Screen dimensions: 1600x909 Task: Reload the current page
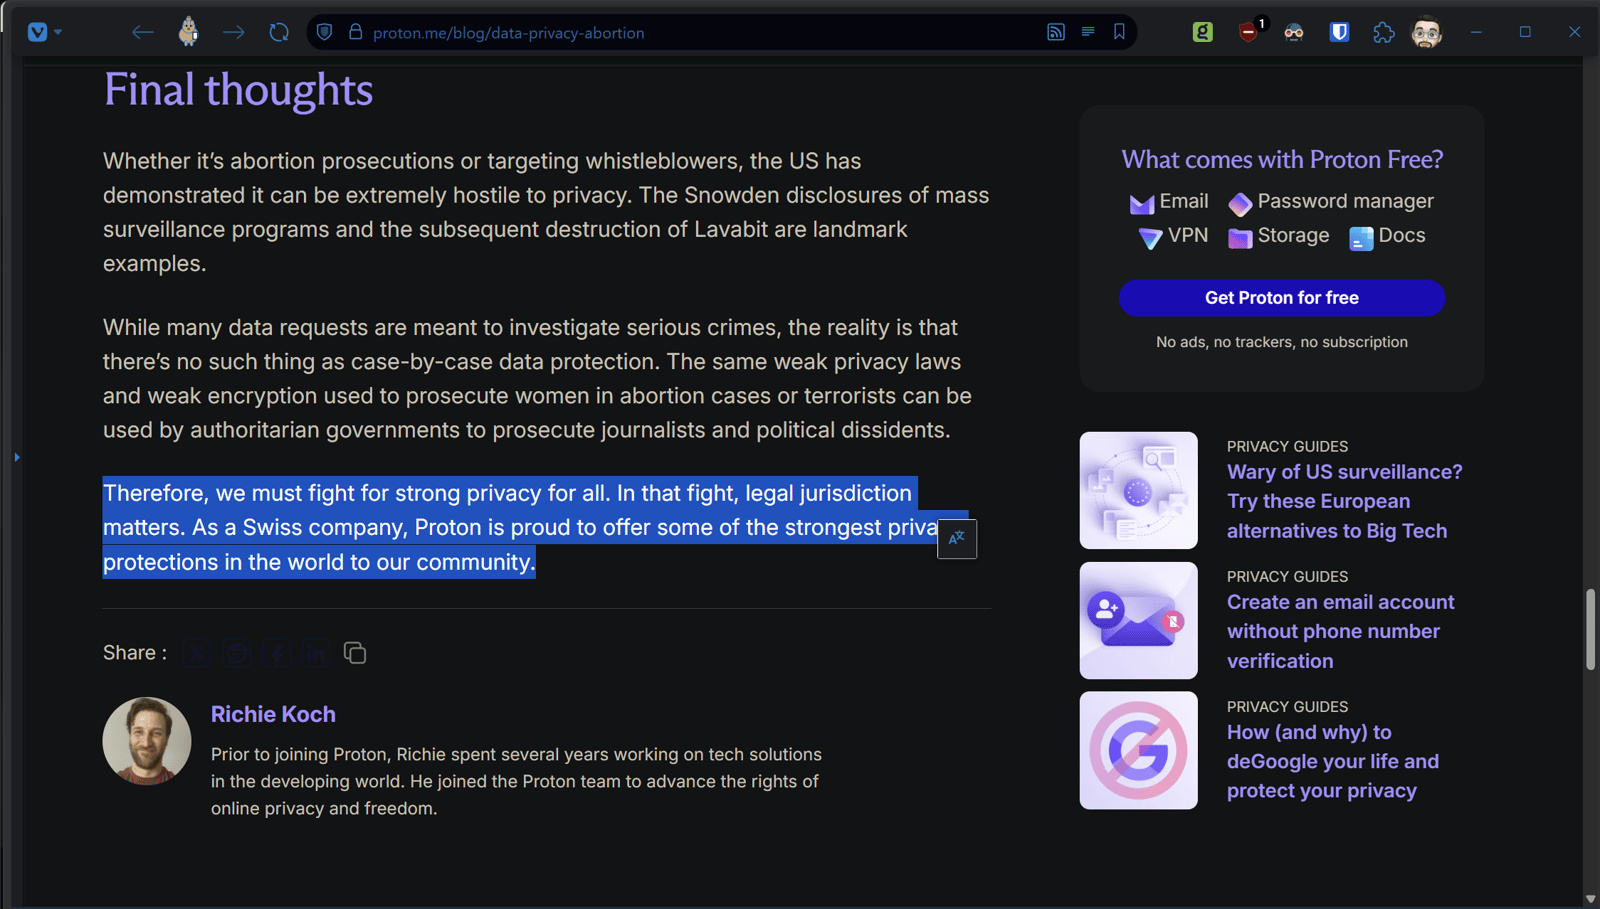tap(279, 32)
